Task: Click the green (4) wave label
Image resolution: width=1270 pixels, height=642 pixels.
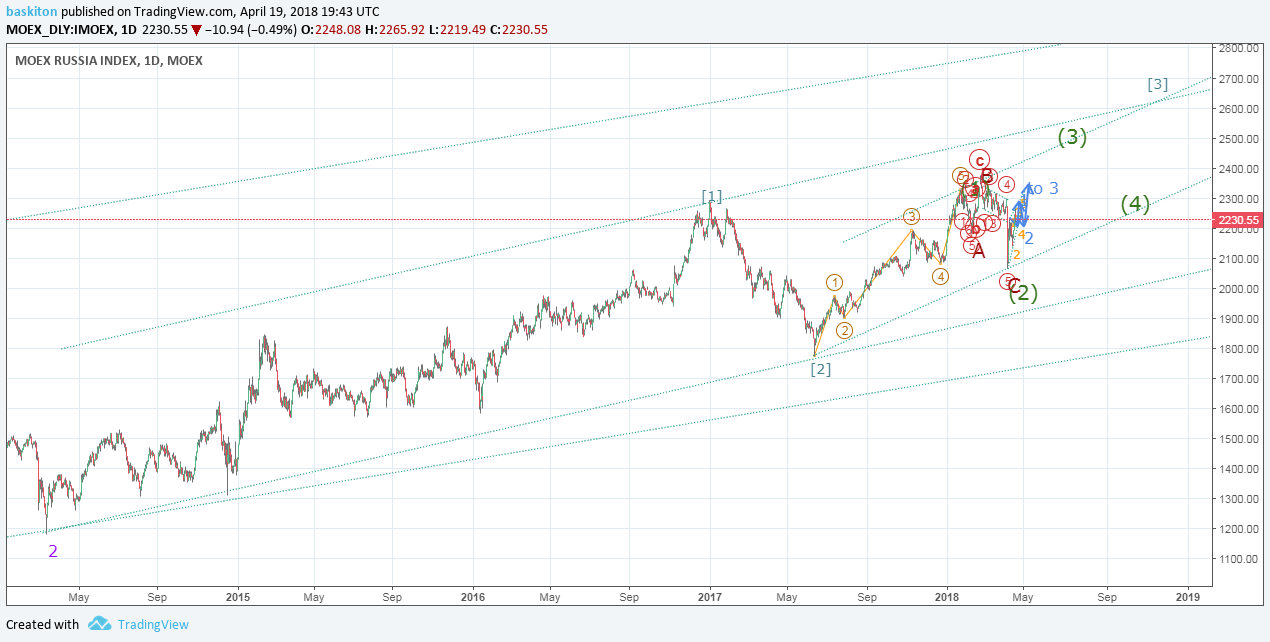Action: 1134,204
